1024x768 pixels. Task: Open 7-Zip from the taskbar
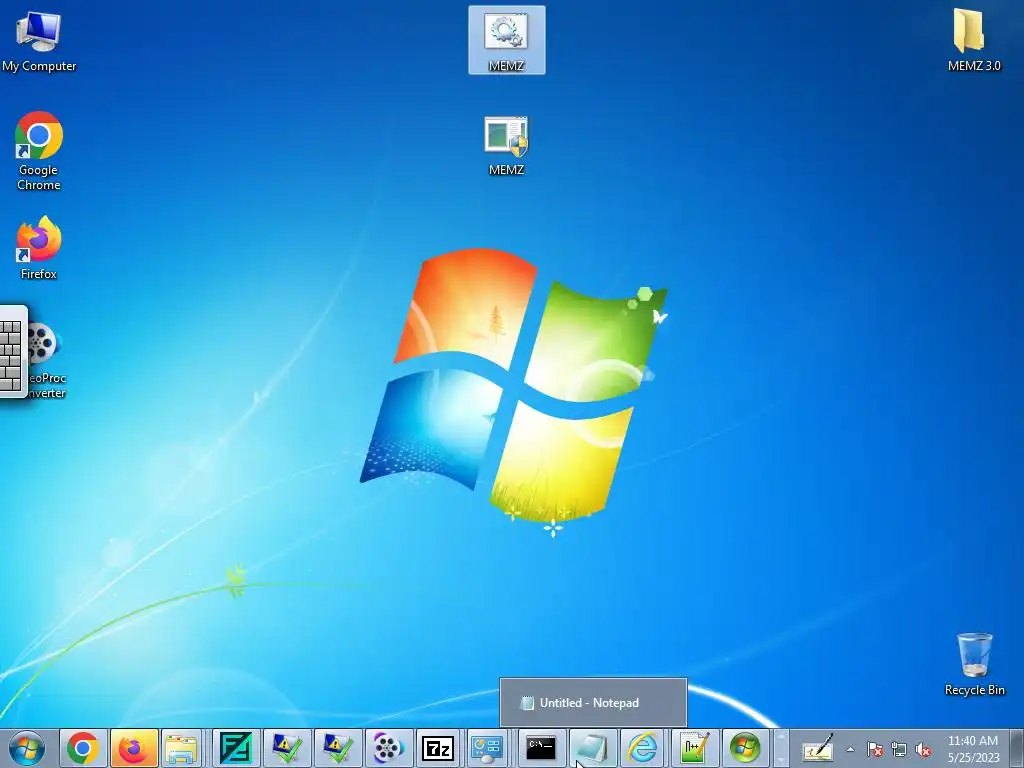click(x=438, y=748)
